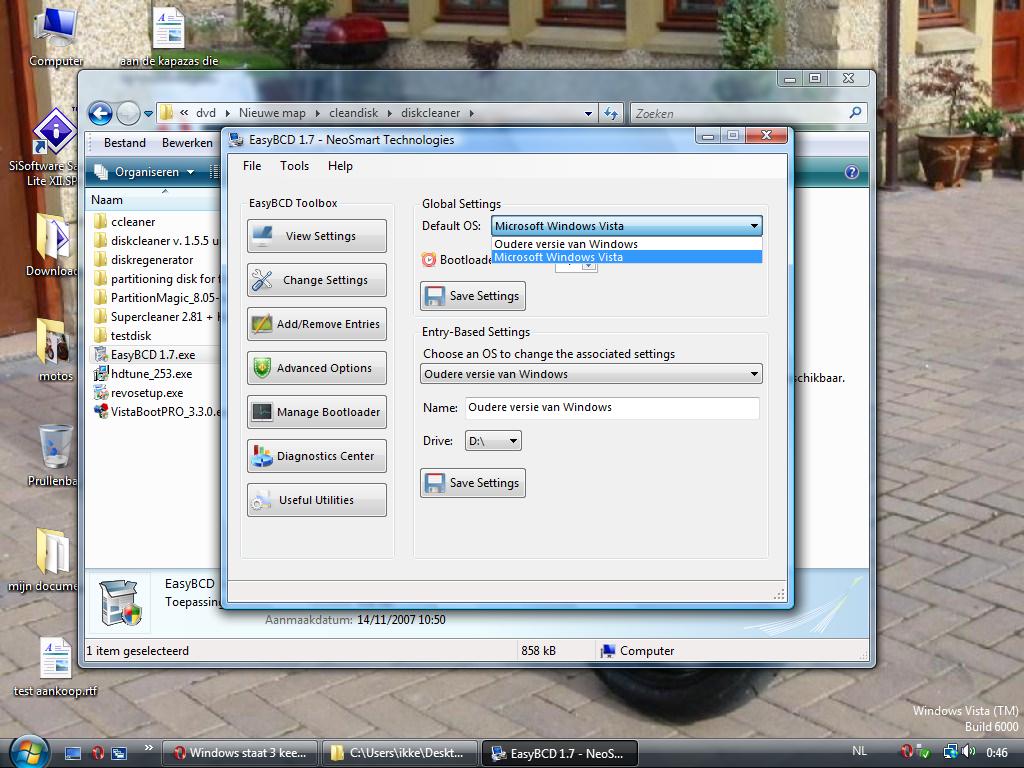The height and width of the screenshot is (768, 1024).
Task: Select Downloads folder desktop icon
Action: point(52,245)
